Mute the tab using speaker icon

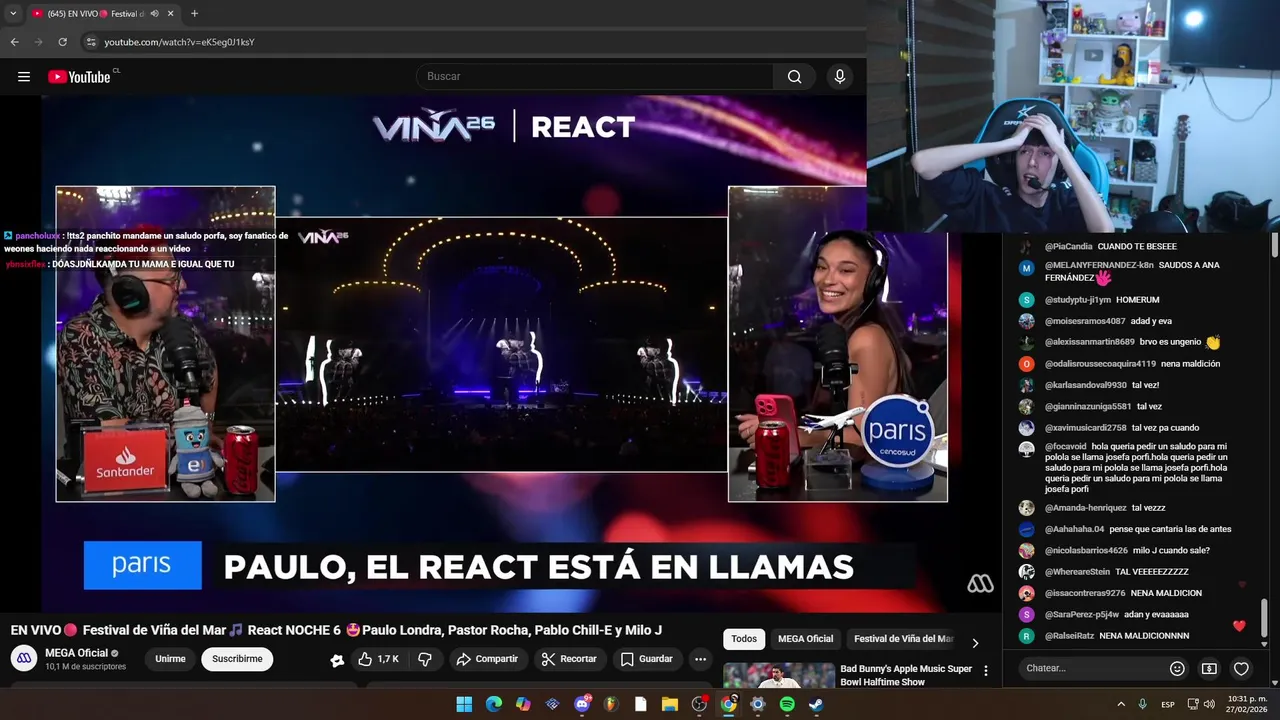click(x=155, y=14)
